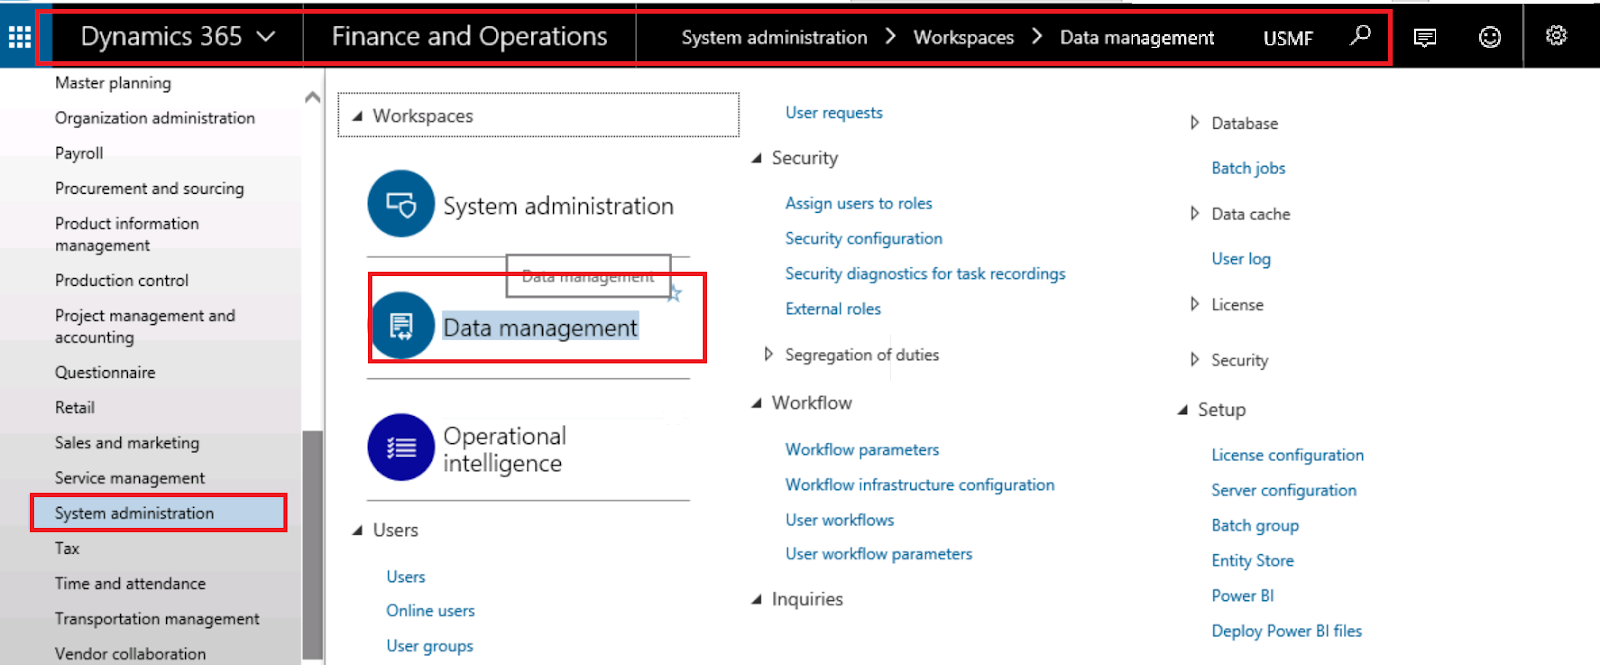Image resolution: width=1600 pixels, height=665 pixels.
Task: Open the Batch jobs link
Action: coord(1248,168)
